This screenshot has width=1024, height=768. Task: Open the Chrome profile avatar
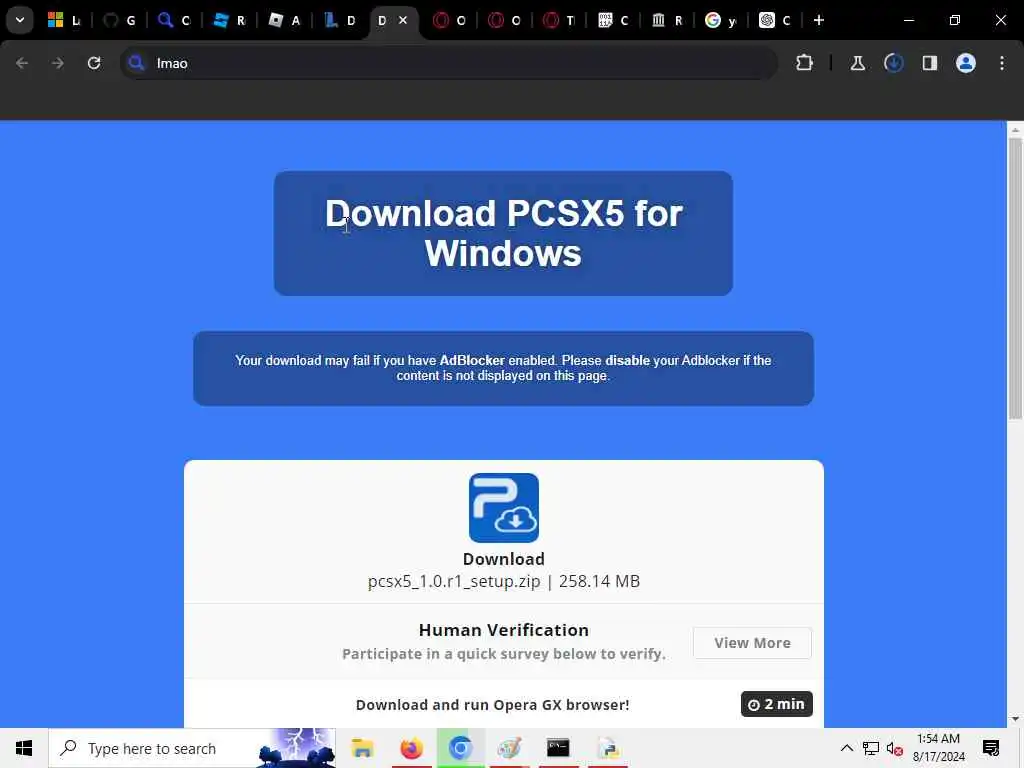[x=965, y=63]
